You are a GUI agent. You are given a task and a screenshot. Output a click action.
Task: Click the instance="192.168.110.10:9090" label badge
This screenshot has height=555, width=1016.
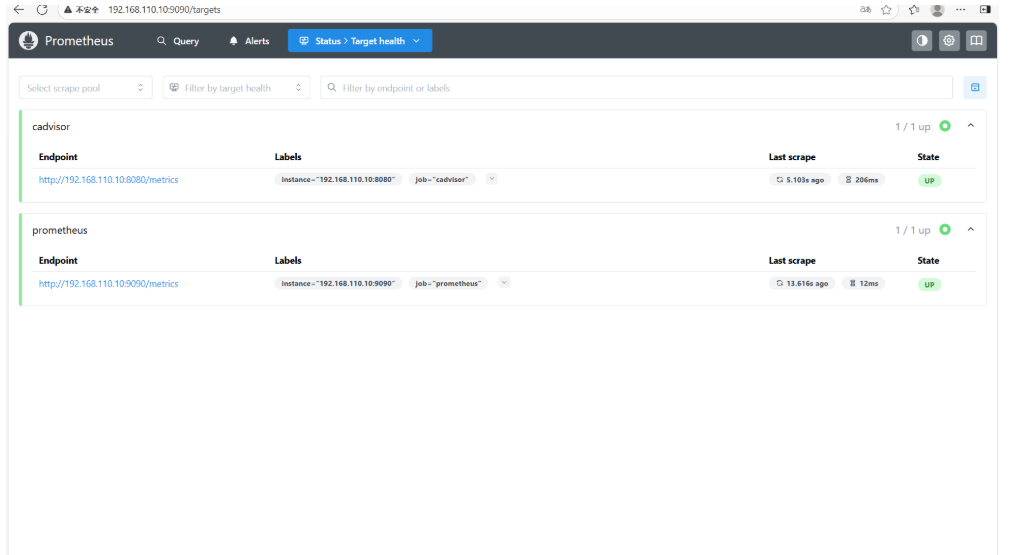[x=338, y=283]
